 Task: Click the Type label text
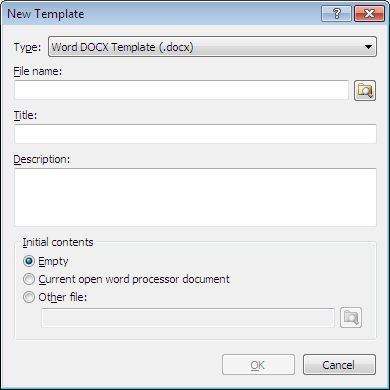(27, 47)
